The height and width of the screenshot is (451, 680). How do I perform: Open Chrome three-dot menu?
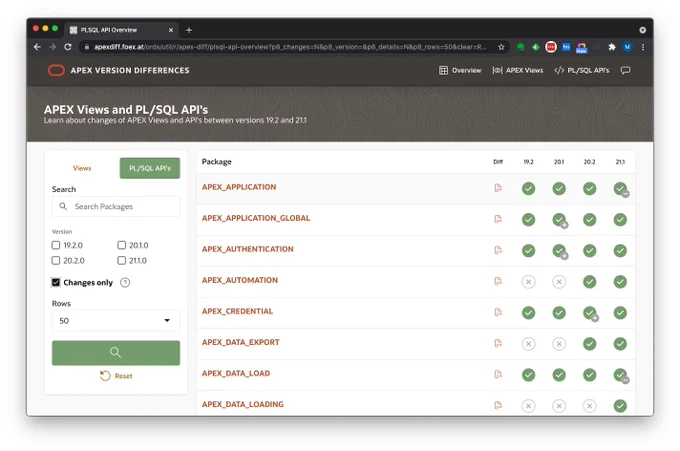tap(643, 47)
